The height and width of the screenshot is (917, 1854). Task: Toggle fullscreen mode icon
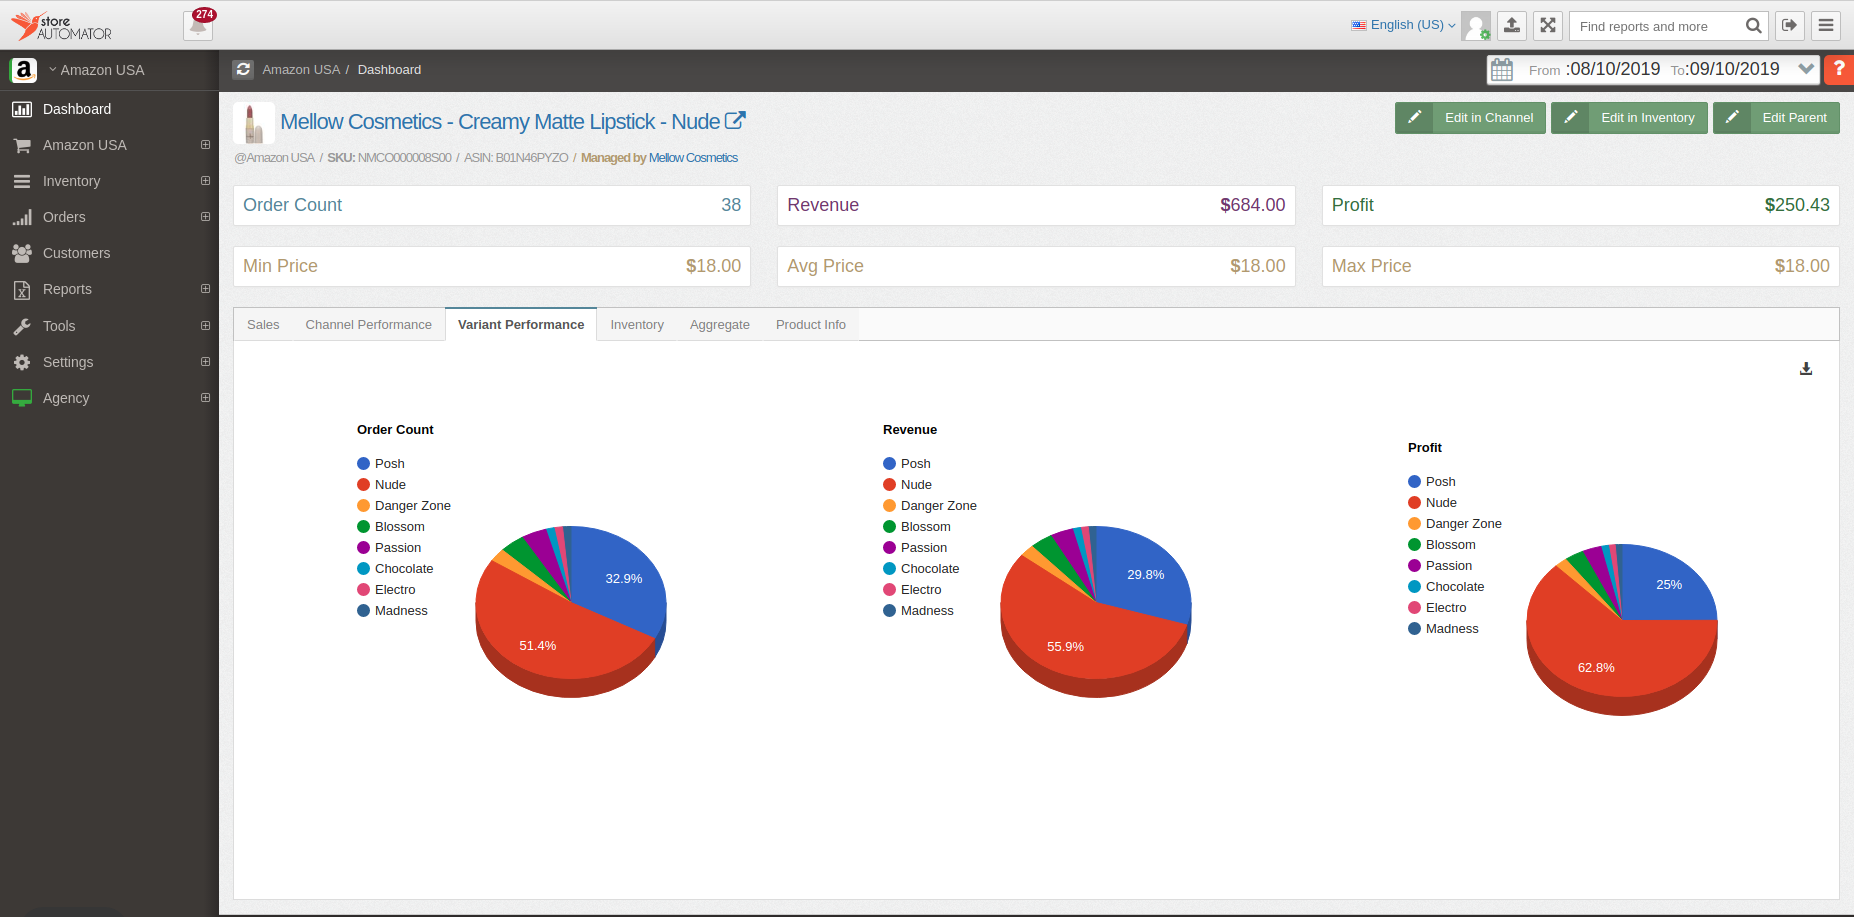[1548, 26]
